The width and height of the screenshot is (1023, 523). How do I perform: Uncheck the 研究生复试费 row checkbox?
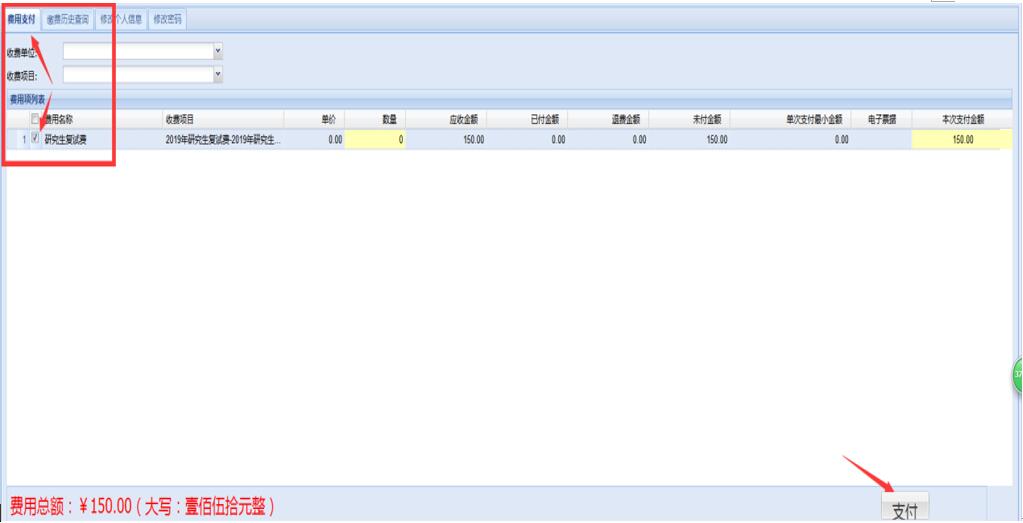36,139
